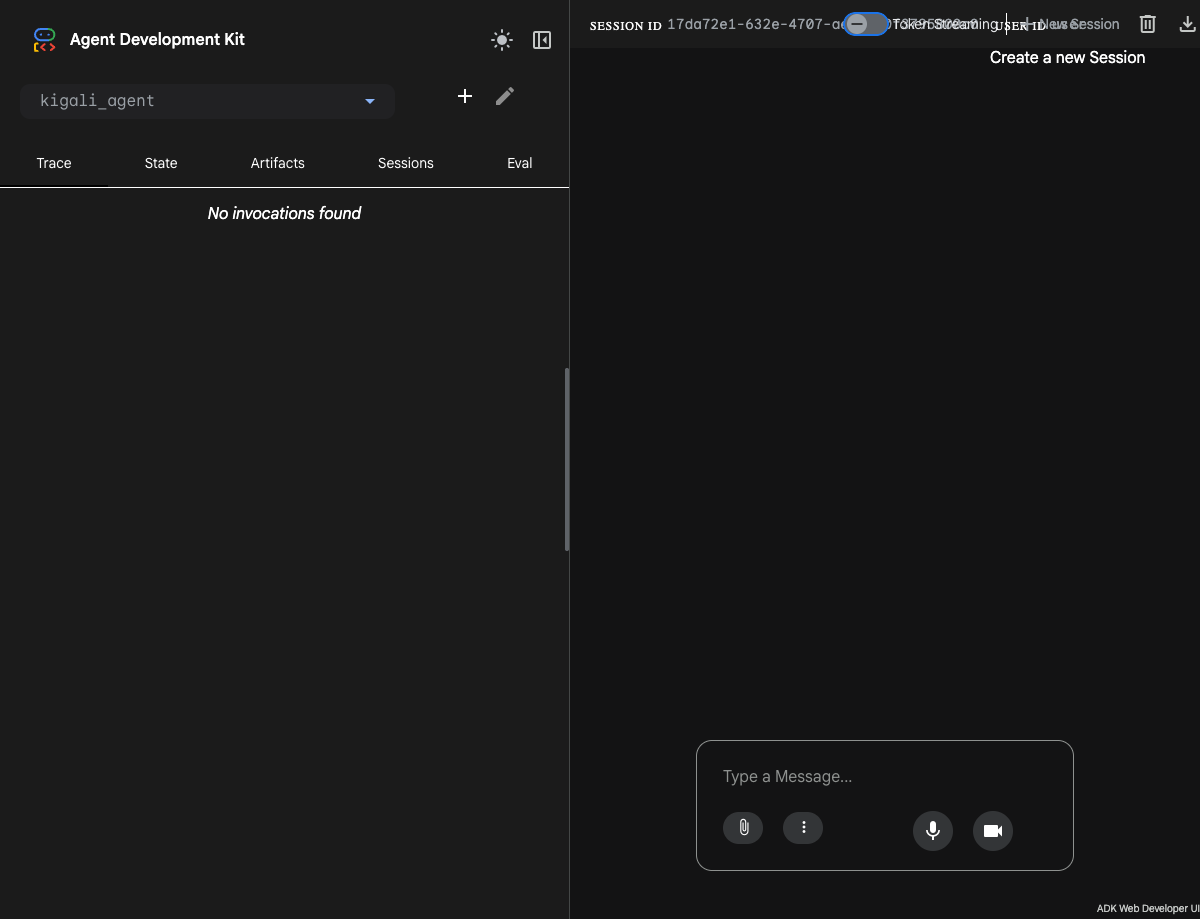Start voice input with the microphone icon
The width and height of the screenshot is (1200, 919).
(x=933, y=831)
